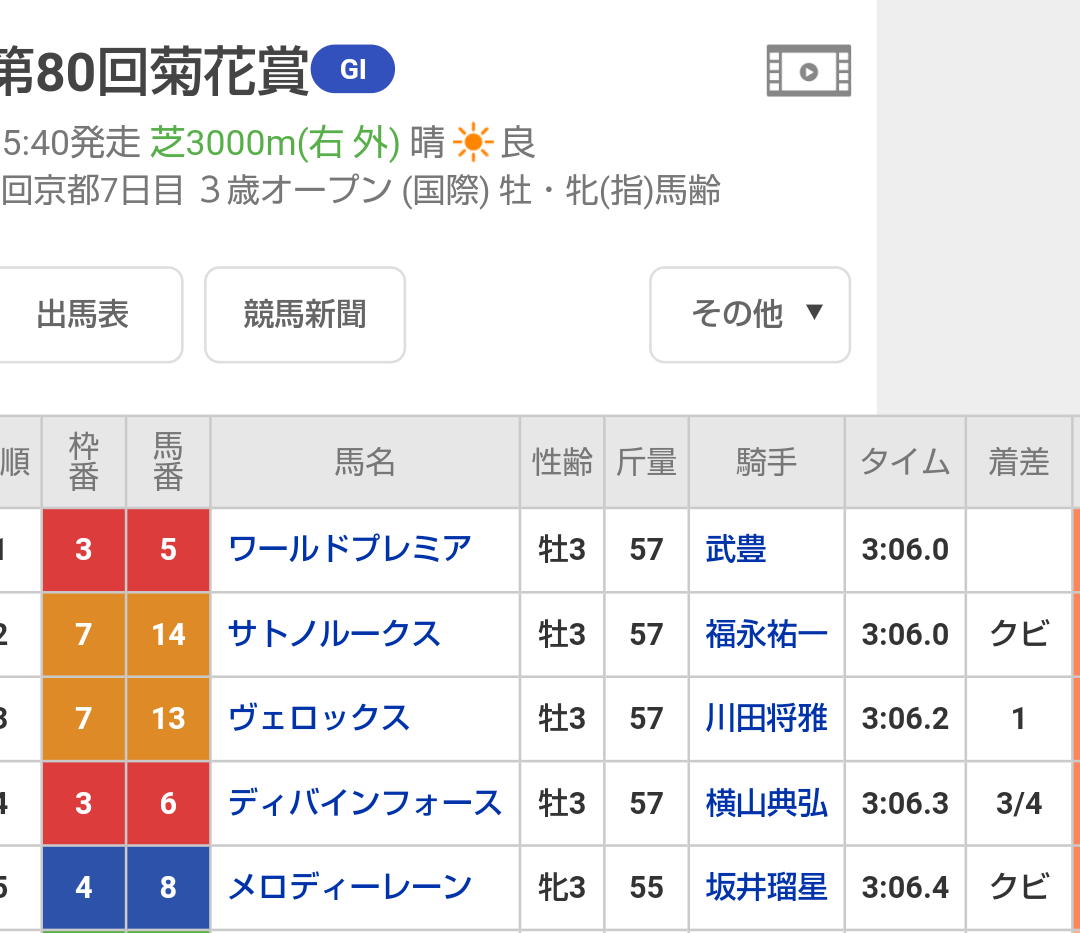The height and width of the screenshot is (933, 1080).
Task: Open the その他 dropdown menu
Action: click(750, 314)
